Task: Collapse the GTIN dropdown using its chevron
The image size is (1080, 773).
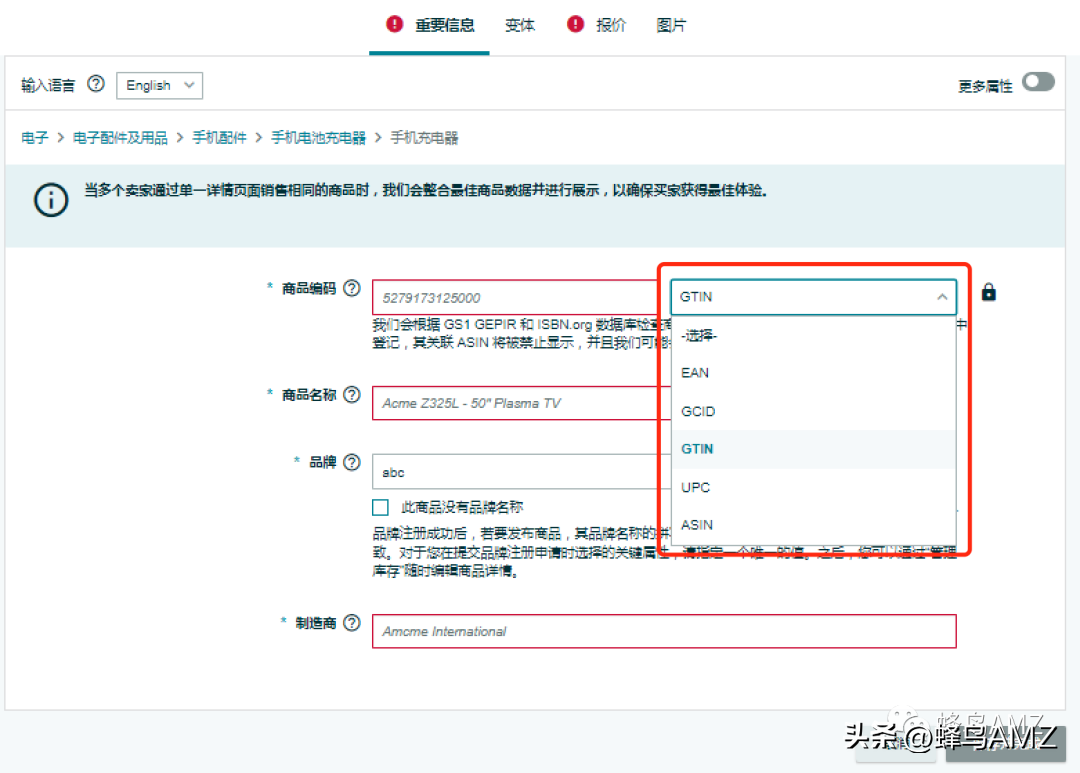Action: (x=941, y=297)
